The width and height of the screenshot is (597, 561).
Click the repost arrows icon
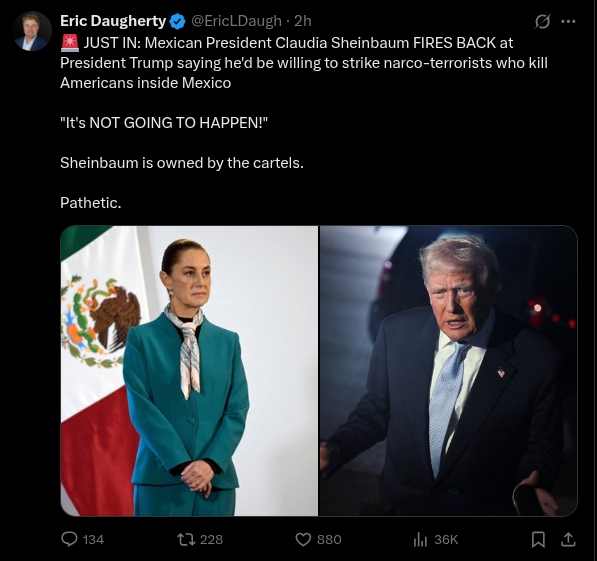tap(186, 539)
